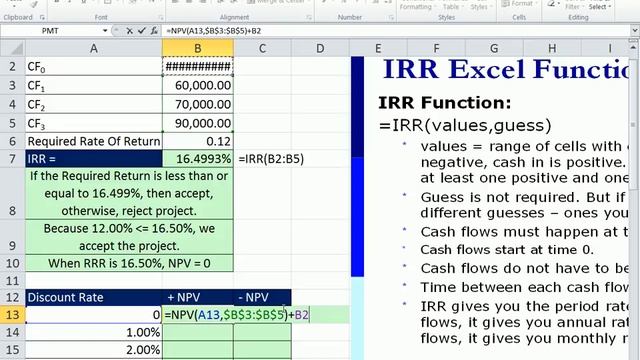Select column G header
Screen dimensions: 640x360
(494, 48)
